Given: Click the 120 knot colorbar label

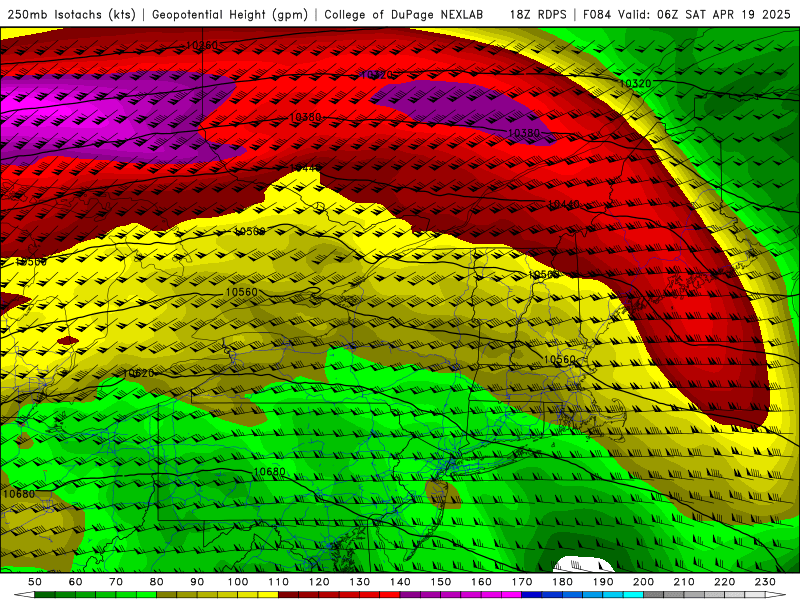Looking at the screenshot, I should 319,582.
